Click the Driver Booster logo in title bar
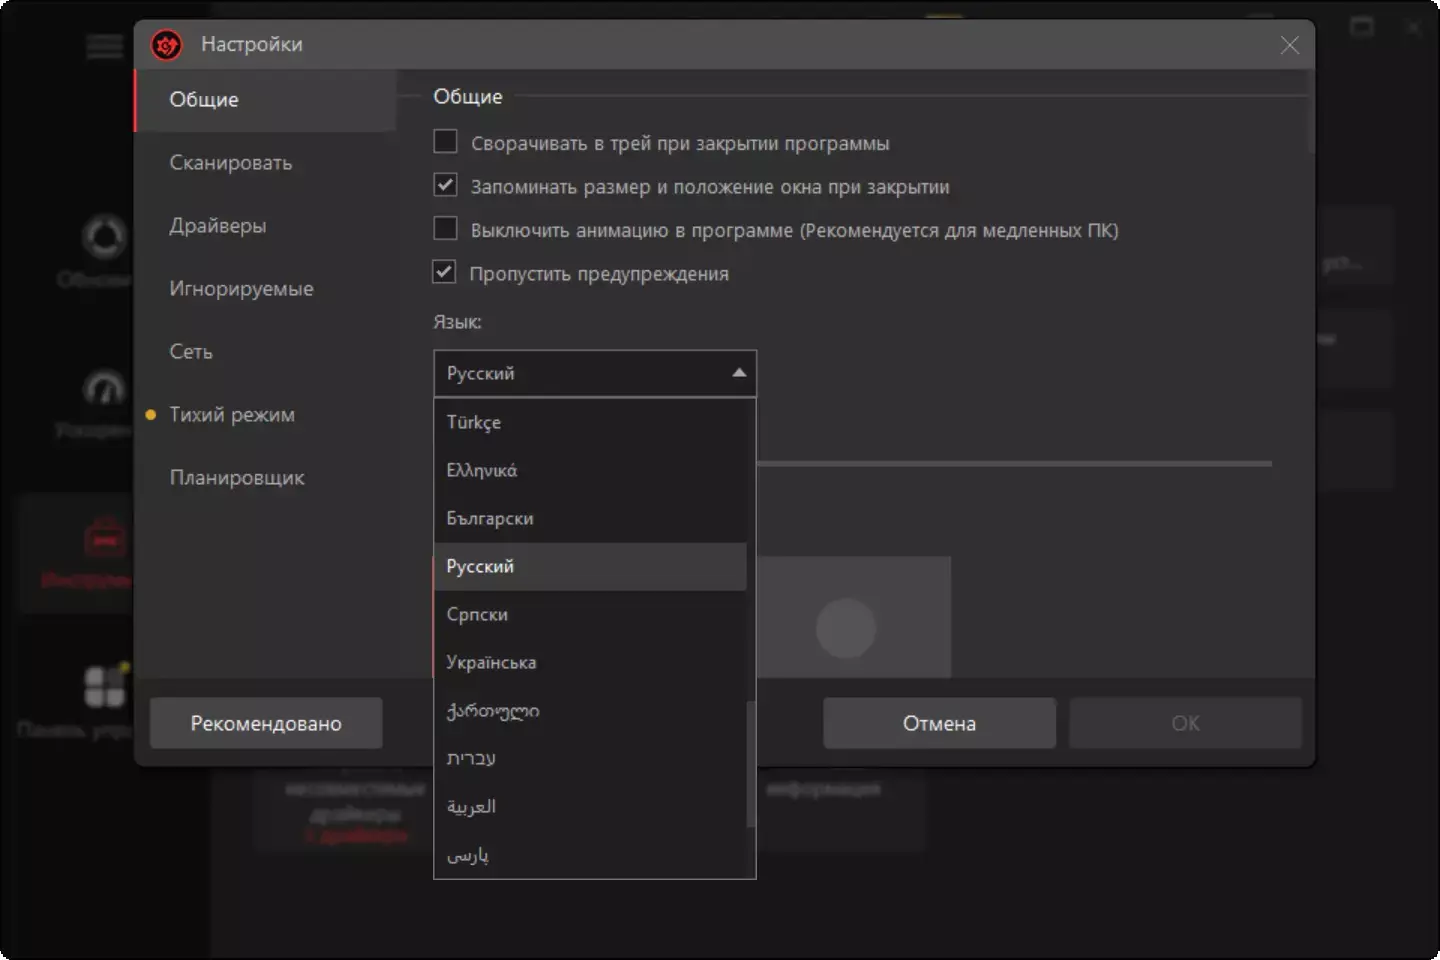The image size is (1440, 960). tap(166, 45)
